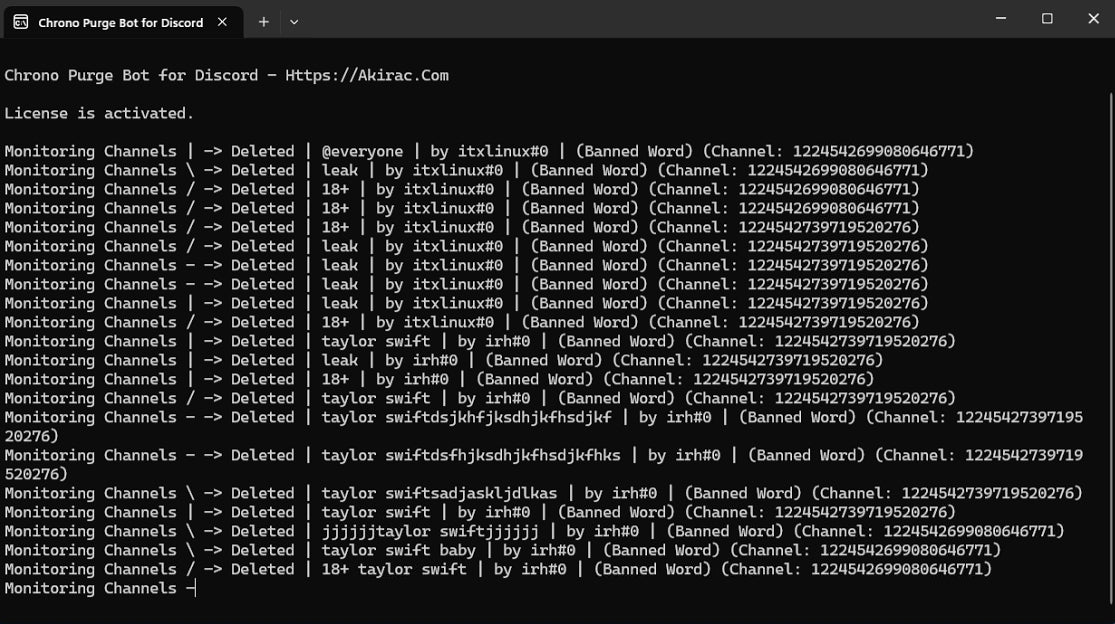
Task: Minimize the terminal window
Action: (x=1000, y=19)
